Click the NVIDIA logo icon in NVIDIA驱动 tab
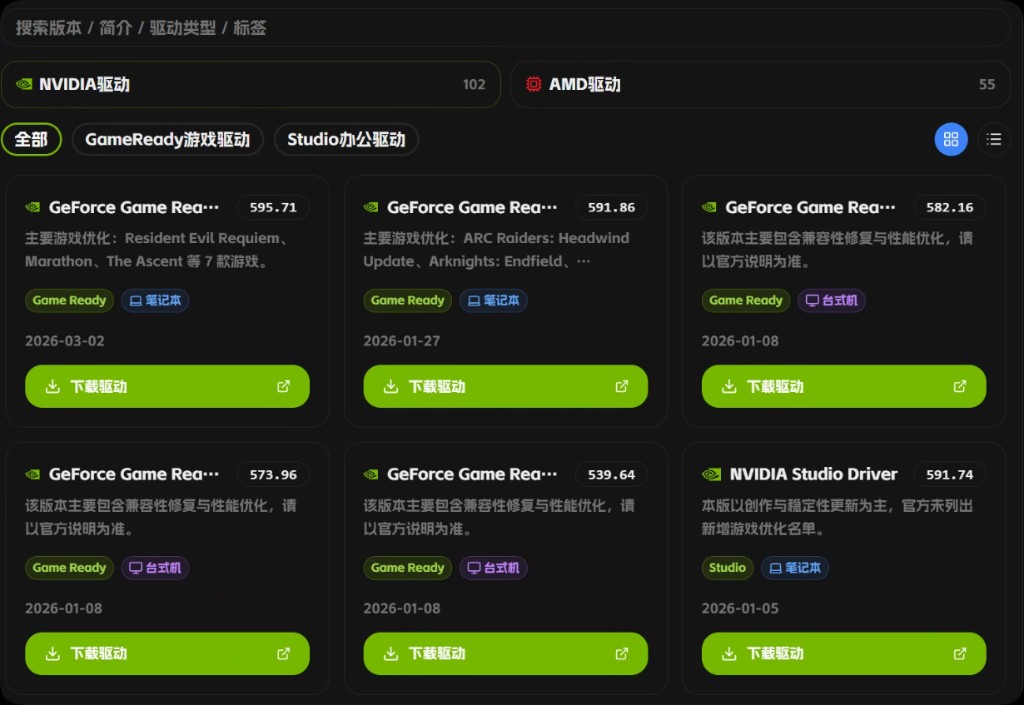1024x705 pixels. [24, 84]
